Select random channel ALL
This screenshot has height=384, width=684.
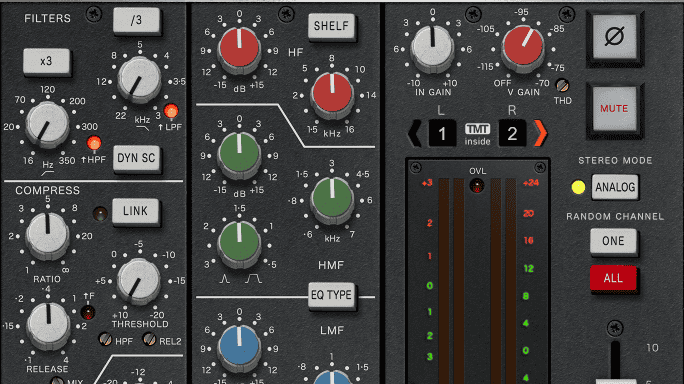[613, 278]
